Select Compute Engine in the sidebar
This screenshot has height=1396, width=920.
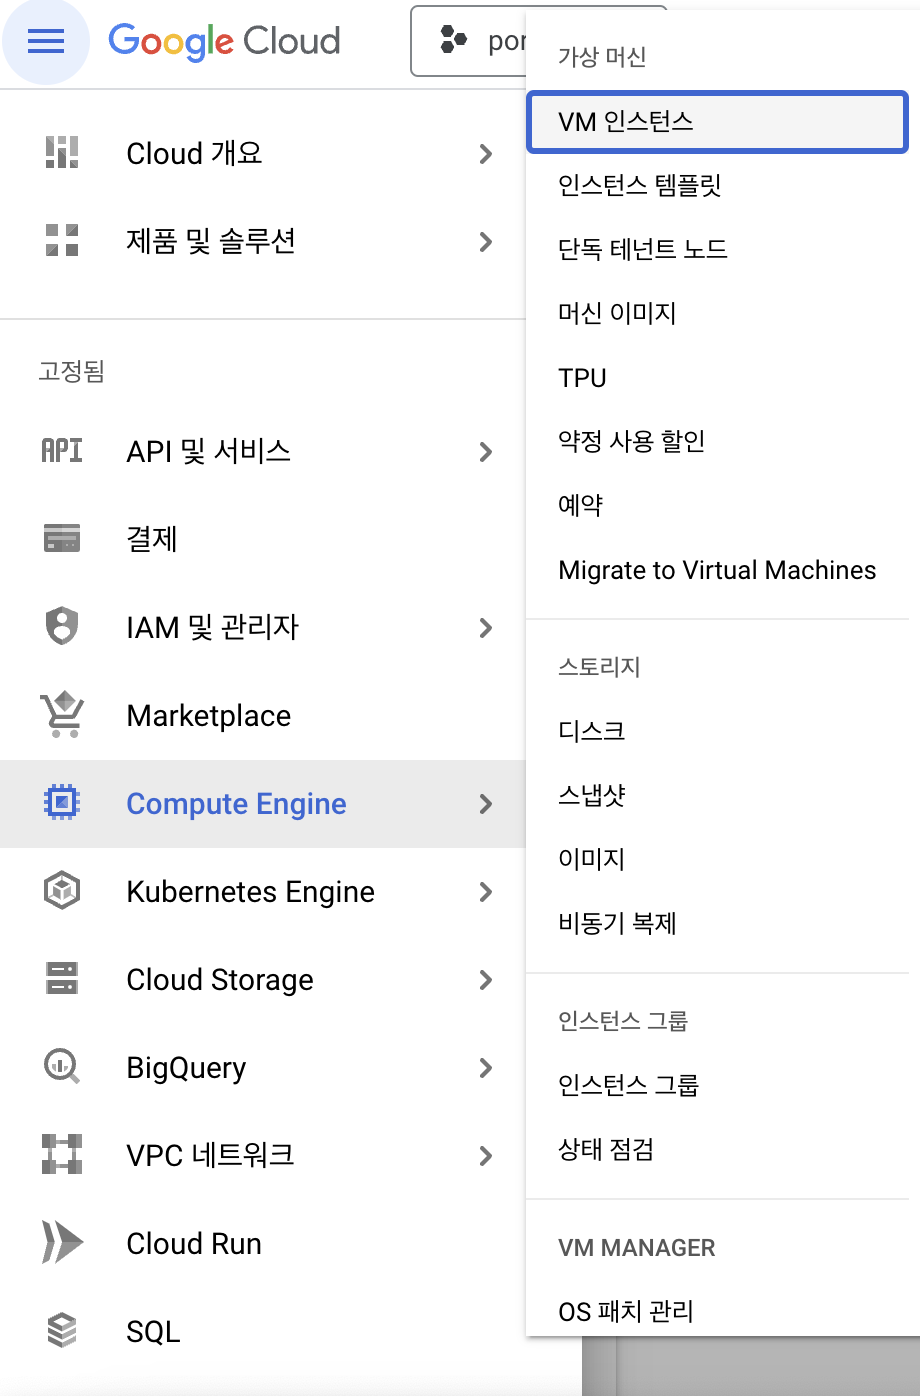(262, 804)
